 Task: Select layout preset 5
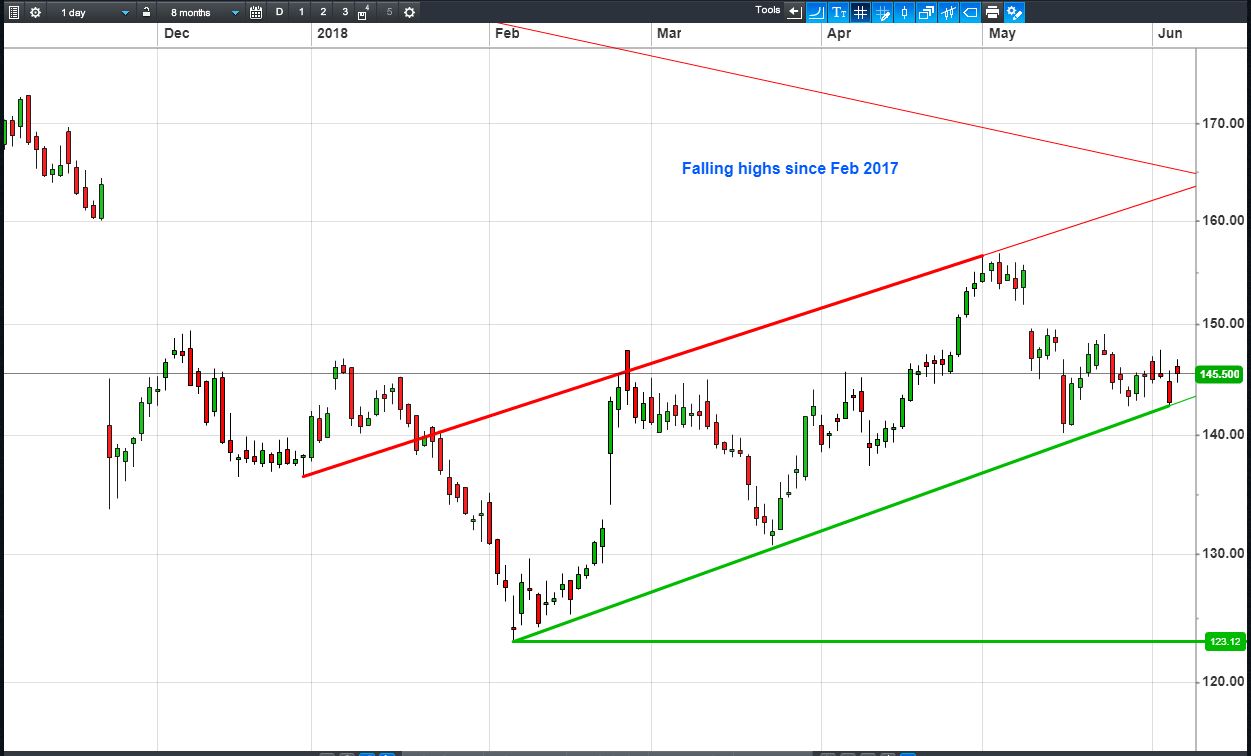click(389, 12)
